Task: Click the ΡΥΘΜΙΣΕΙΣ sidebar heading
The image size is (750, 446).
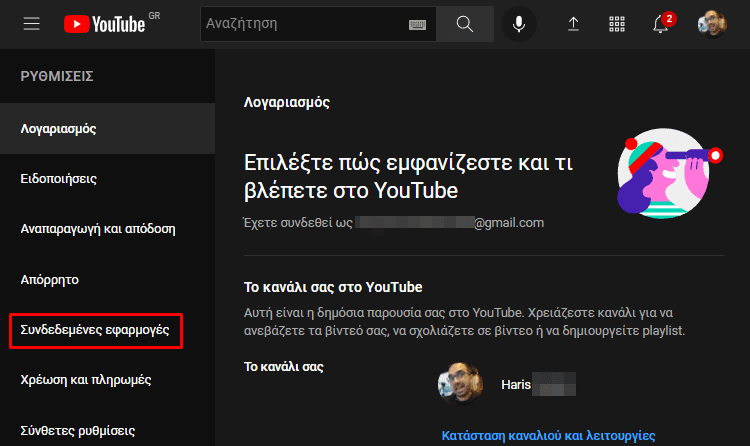Action: [56, 76]
